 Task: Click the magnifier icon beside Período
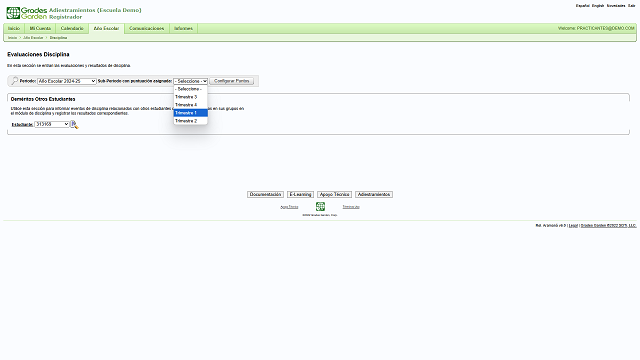[14, 81]
